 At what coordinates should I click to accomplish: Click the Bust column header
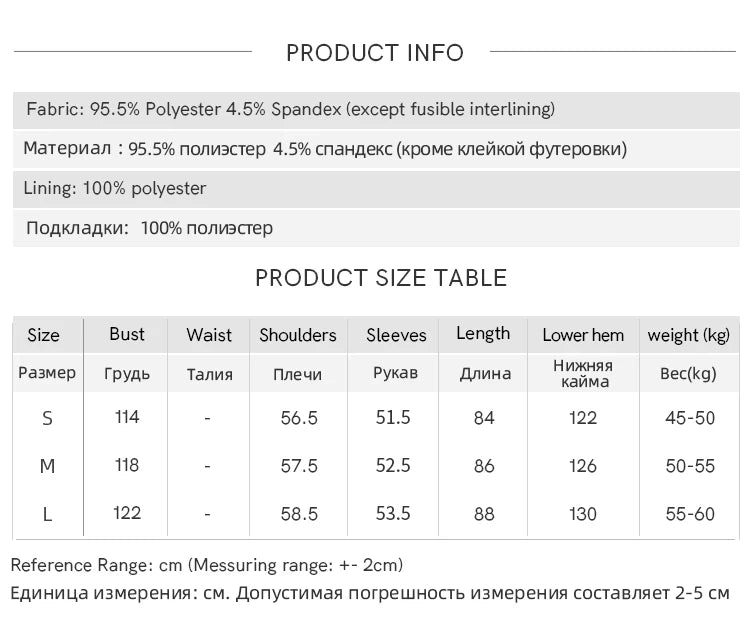click(127, 334)
